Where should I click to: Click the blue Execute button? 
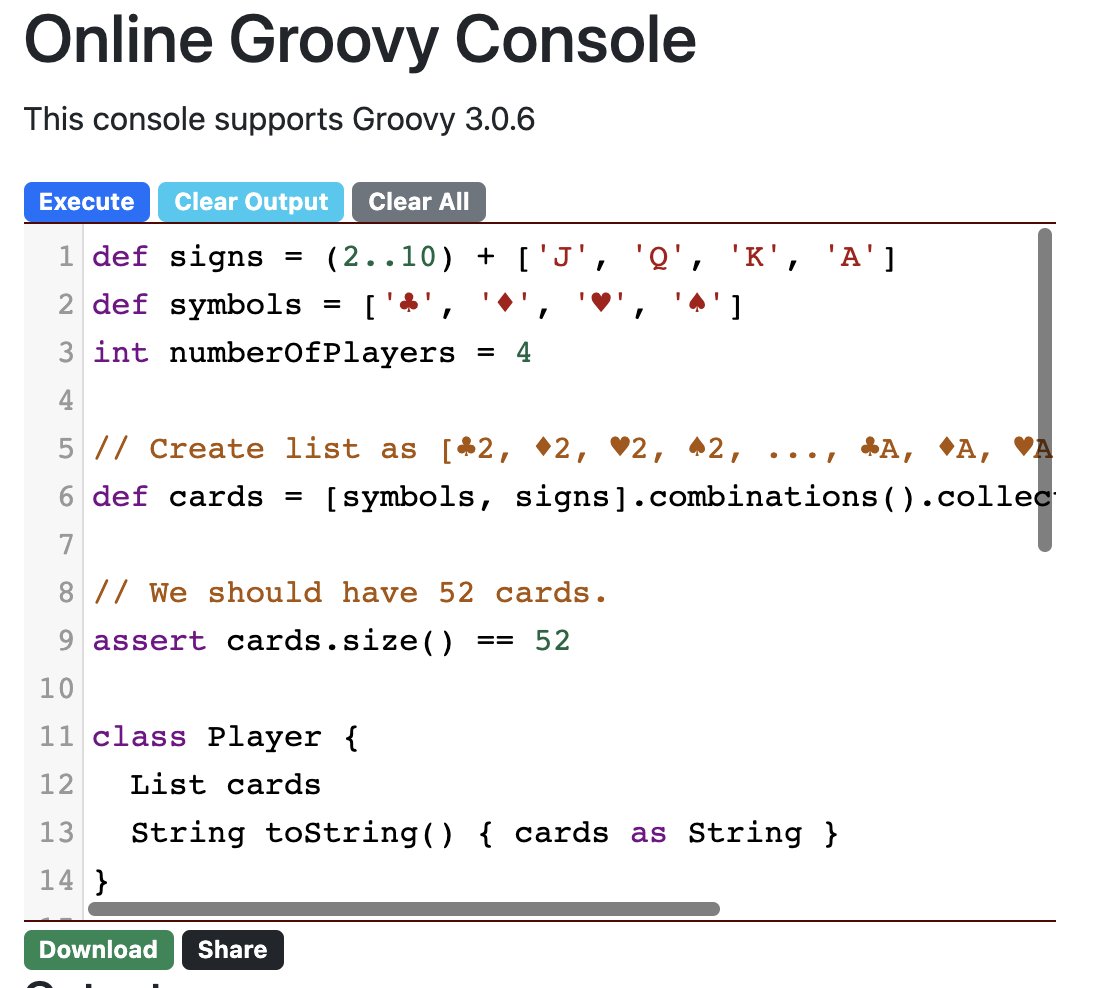point(87,202)
